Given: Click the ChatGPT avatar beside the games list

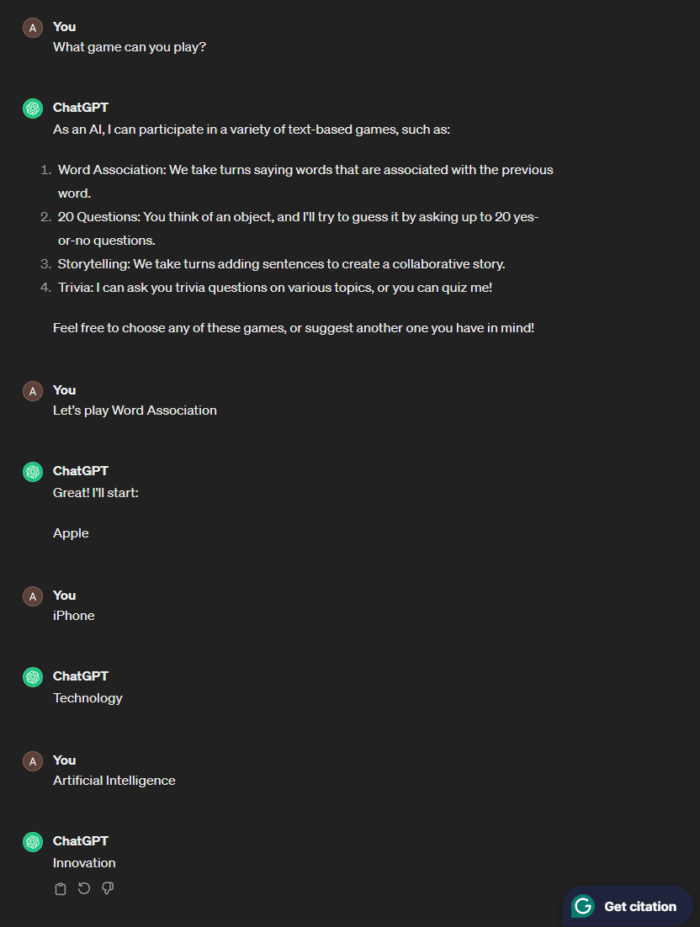Looking at the screenshot, I should [x=33, y=107].
